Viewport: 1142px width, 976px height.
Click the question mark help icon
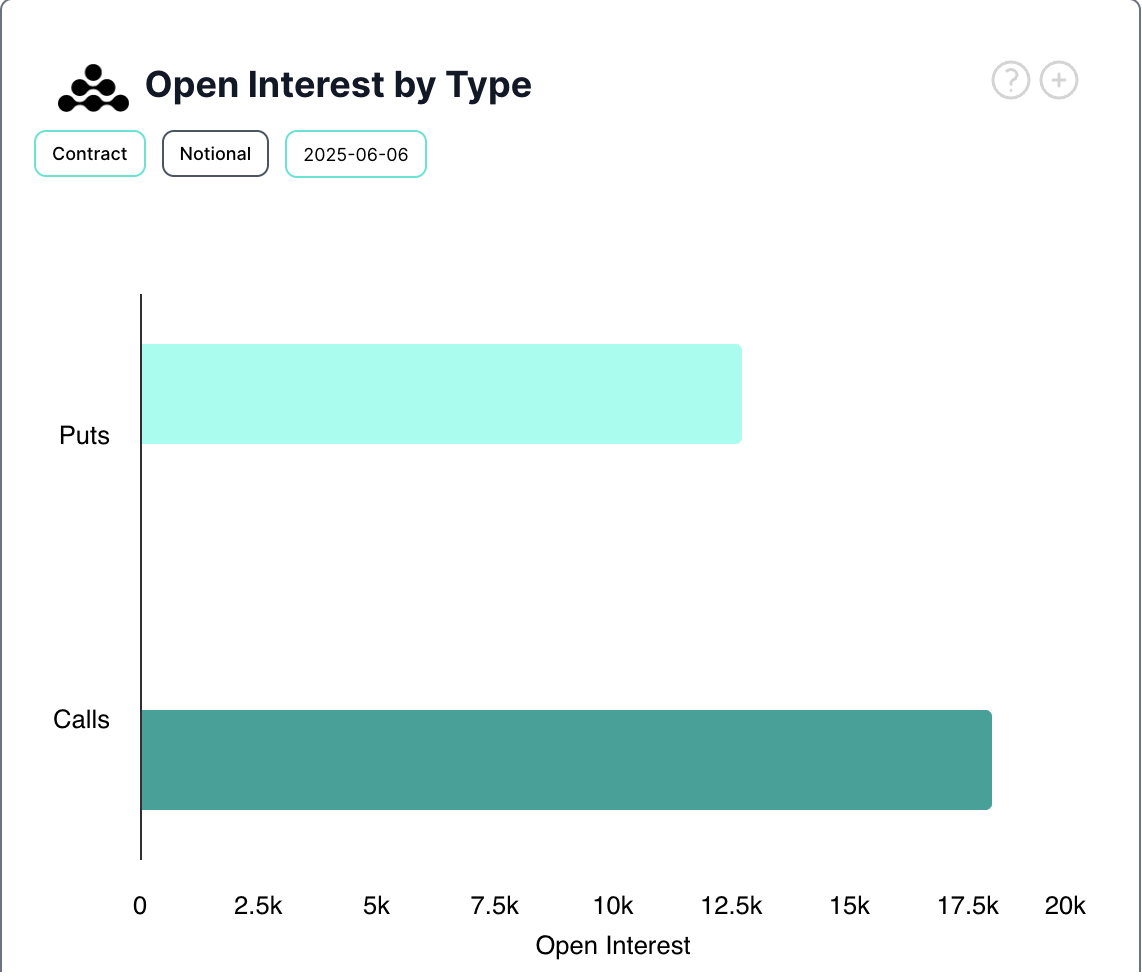[x=1010, y=80]
